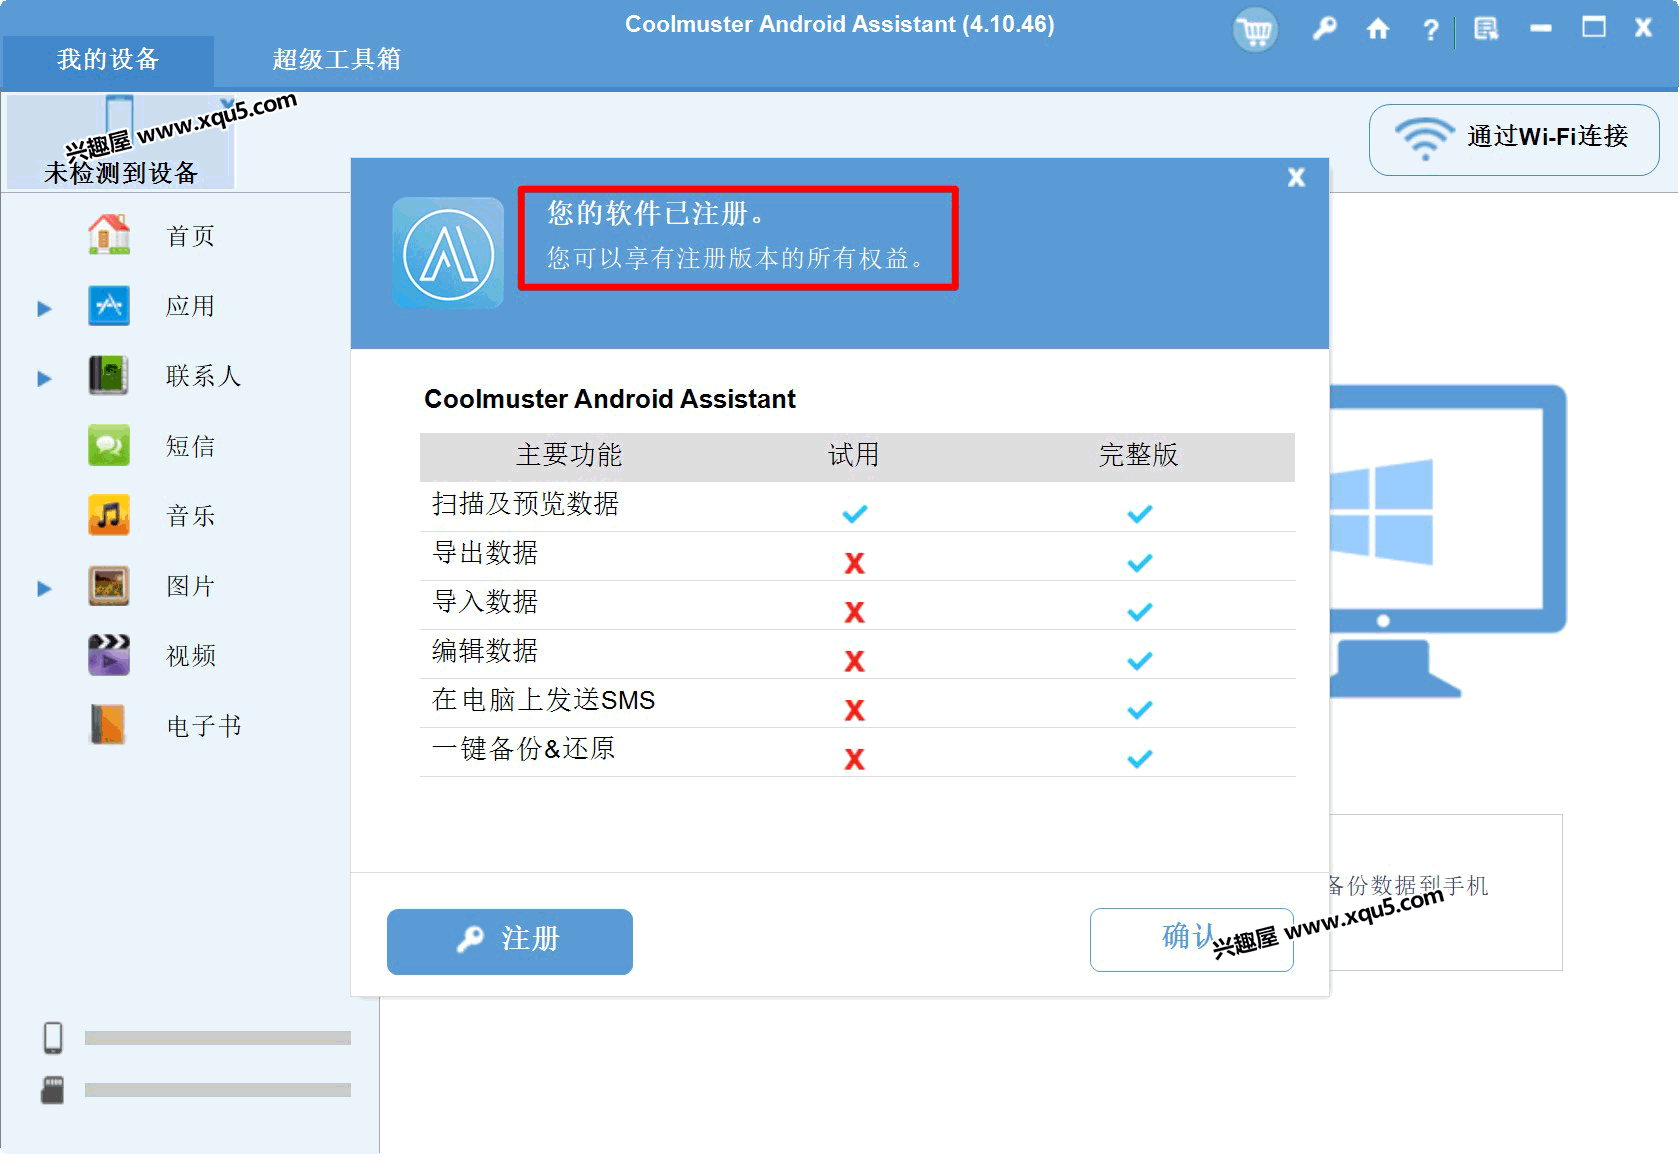Click the 注册 register button
Viewport: 1680px width, 1157px height.
tap(510, 941)
